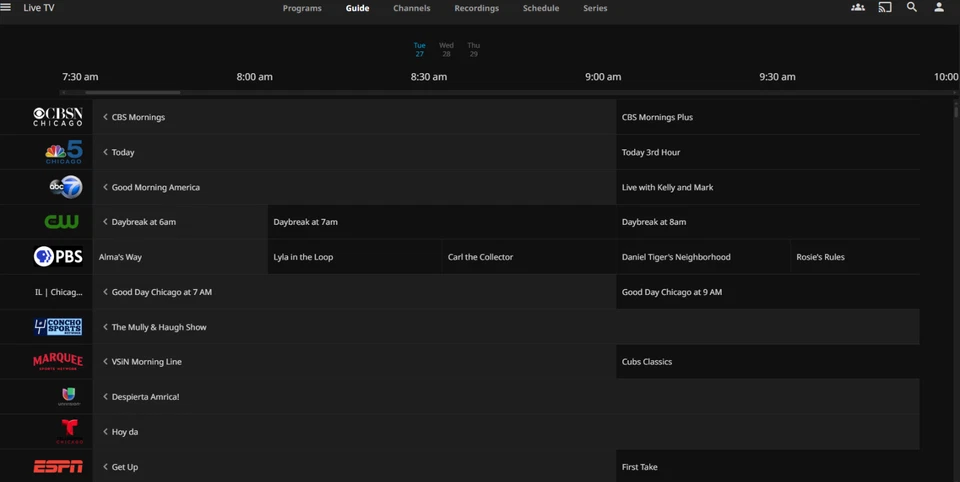Select the ABC 7 channel logo

tap(66, 187)
